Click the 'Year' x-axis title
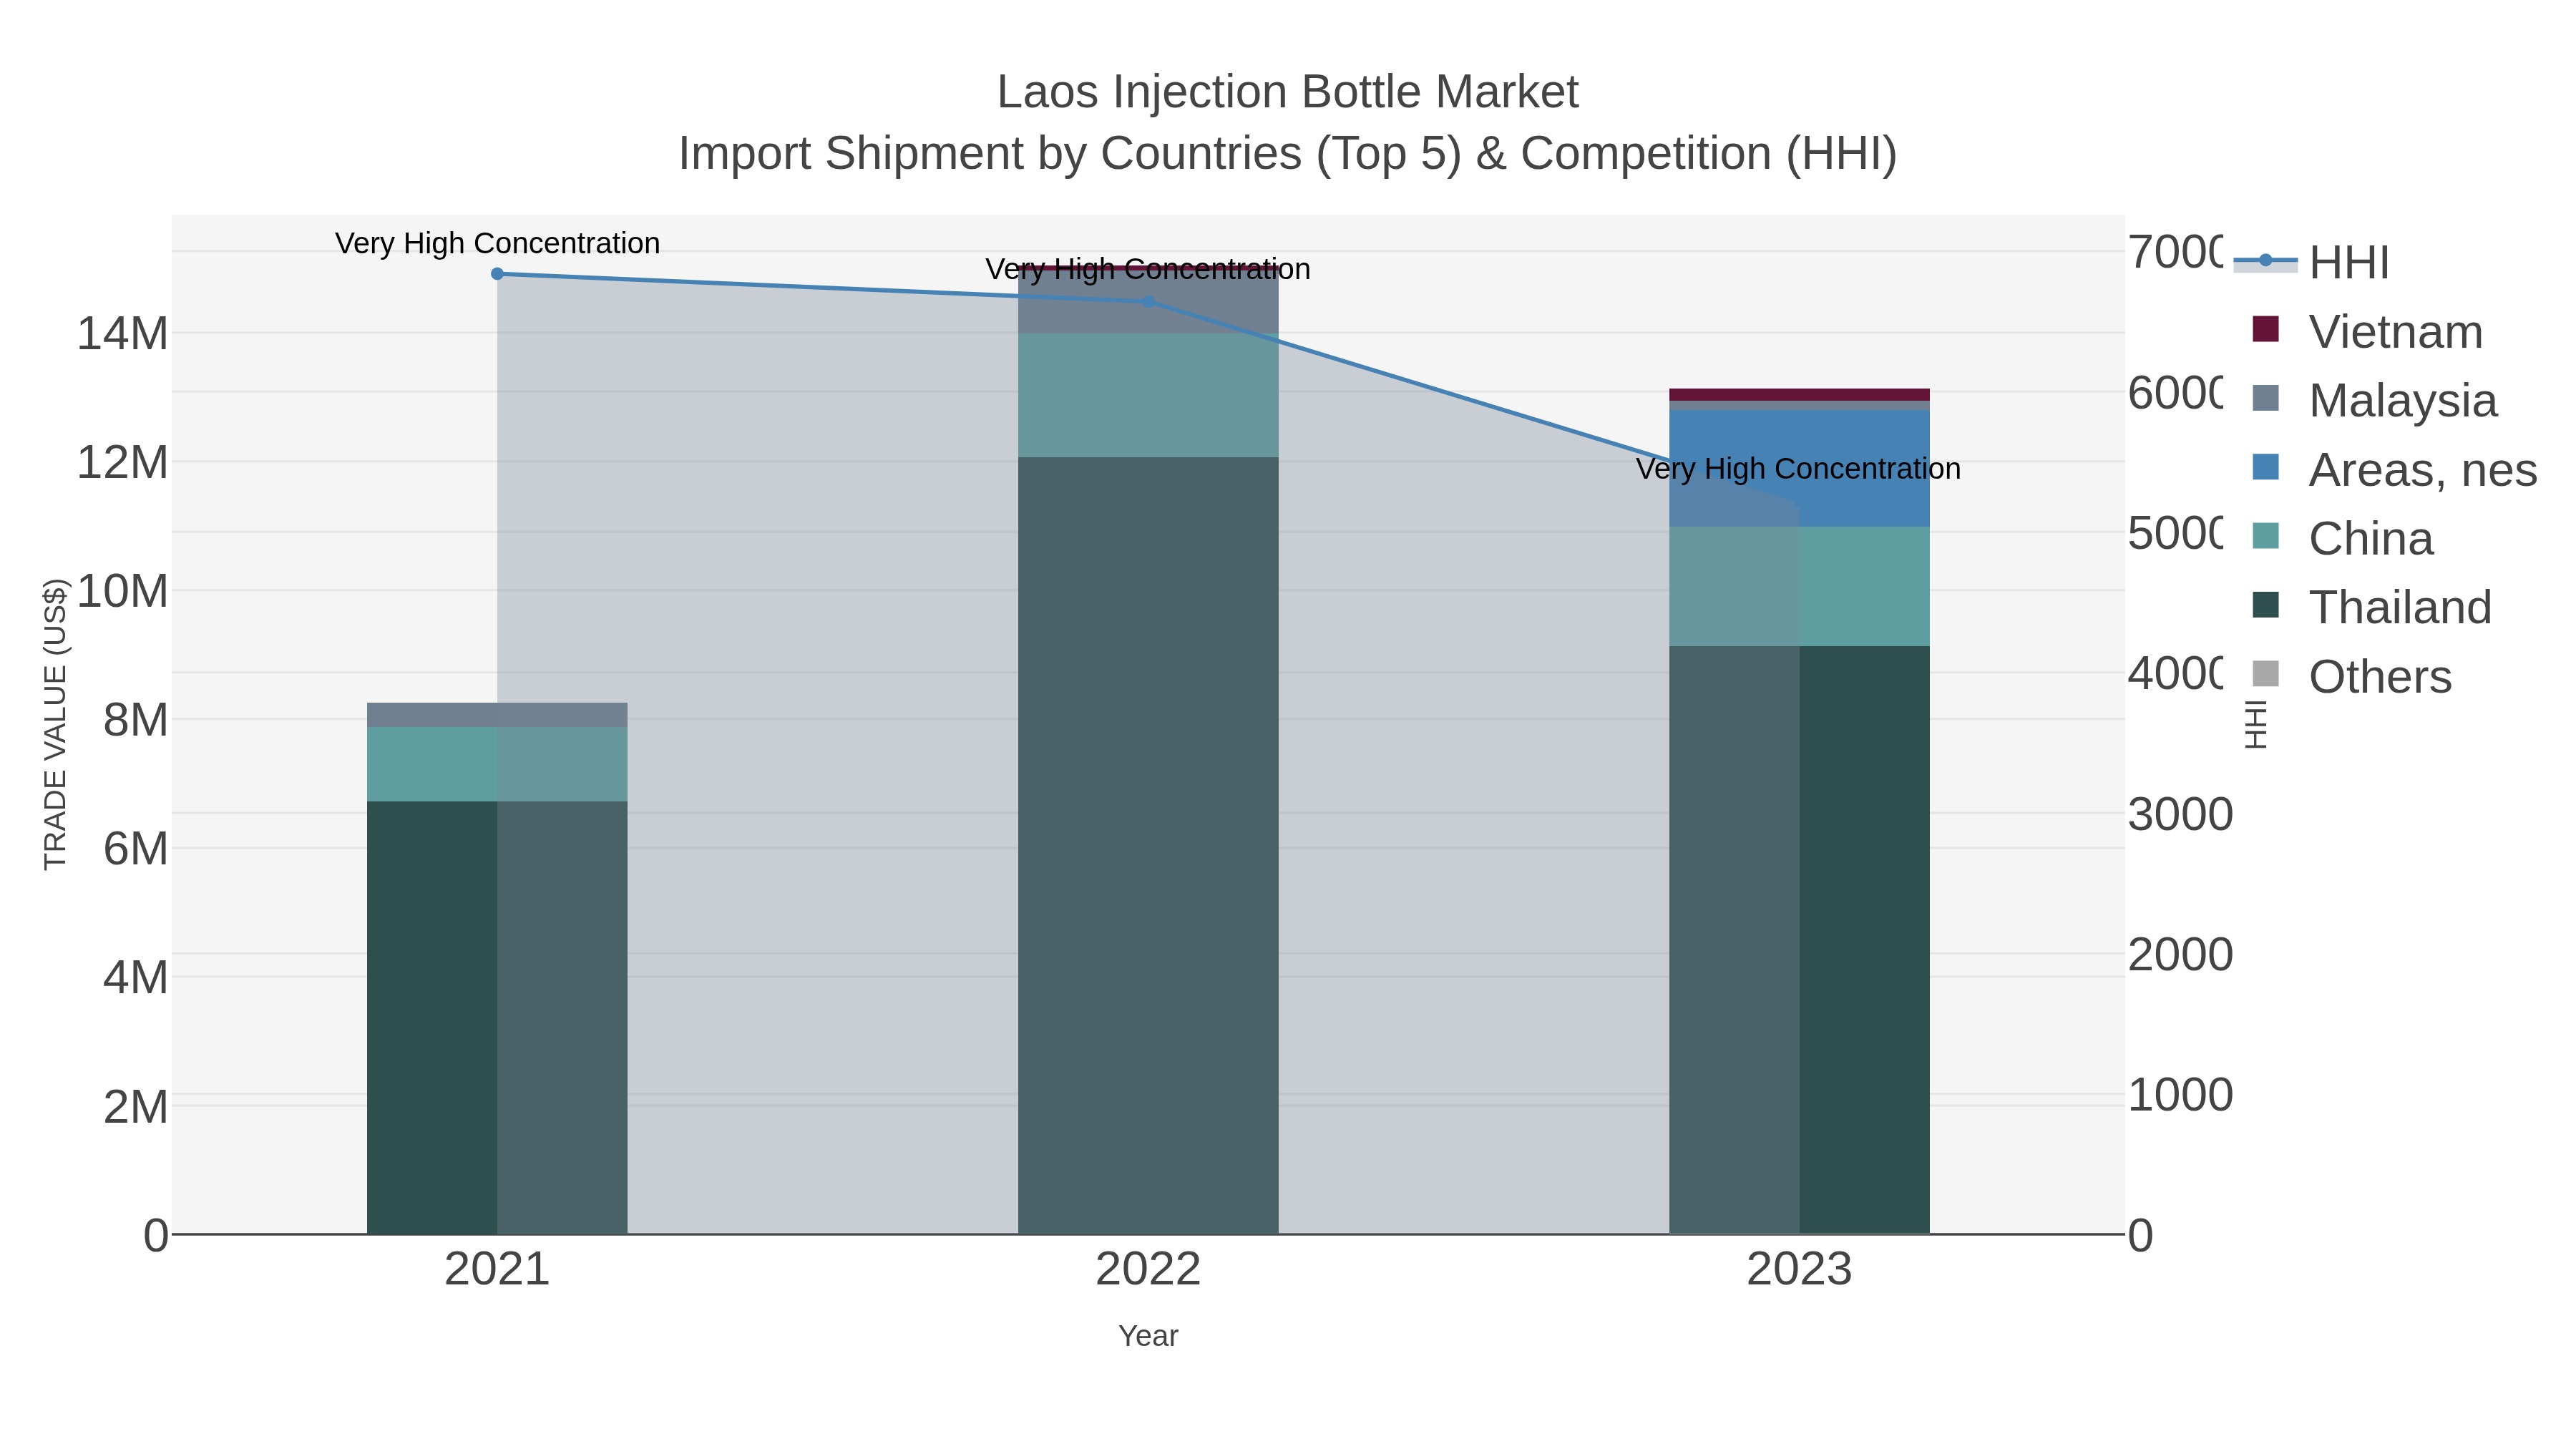The width and height of the screenshot is (2576, 1449). 1148,1336
